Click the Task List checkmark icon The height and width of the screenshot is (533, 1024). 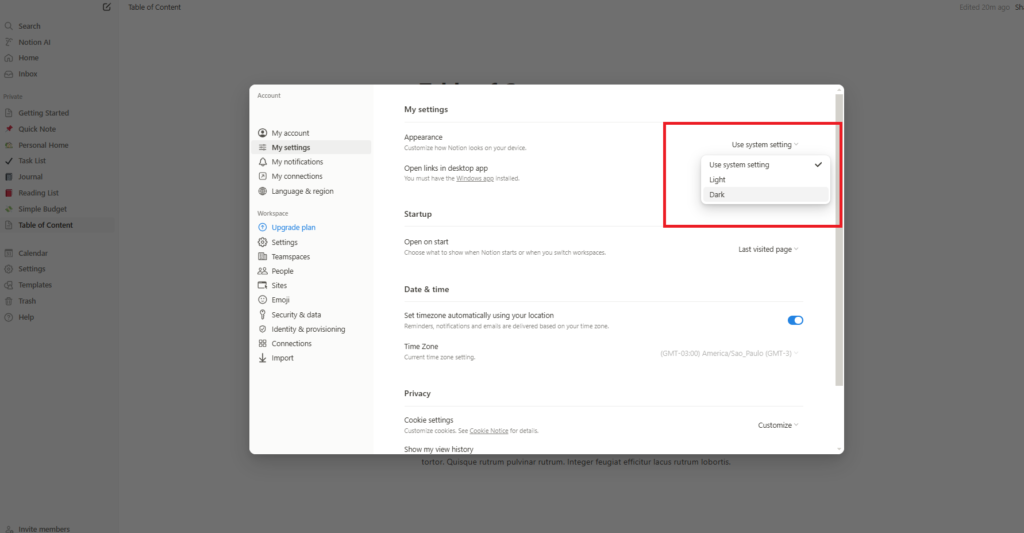8,161
